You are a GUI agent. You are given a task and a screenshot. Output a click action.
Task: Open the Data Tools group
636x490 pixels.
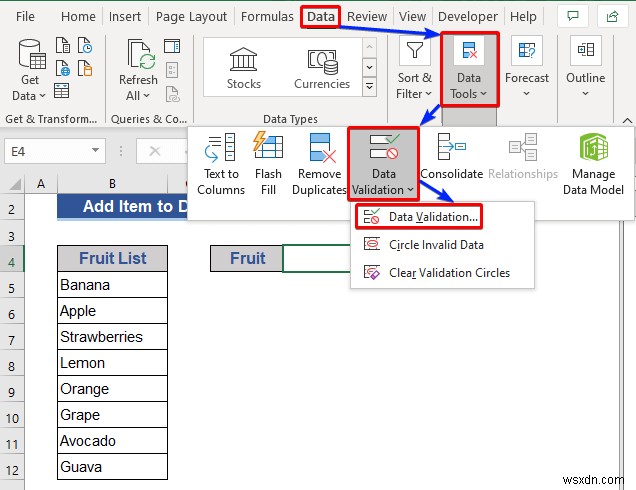(x=469, y=70)
